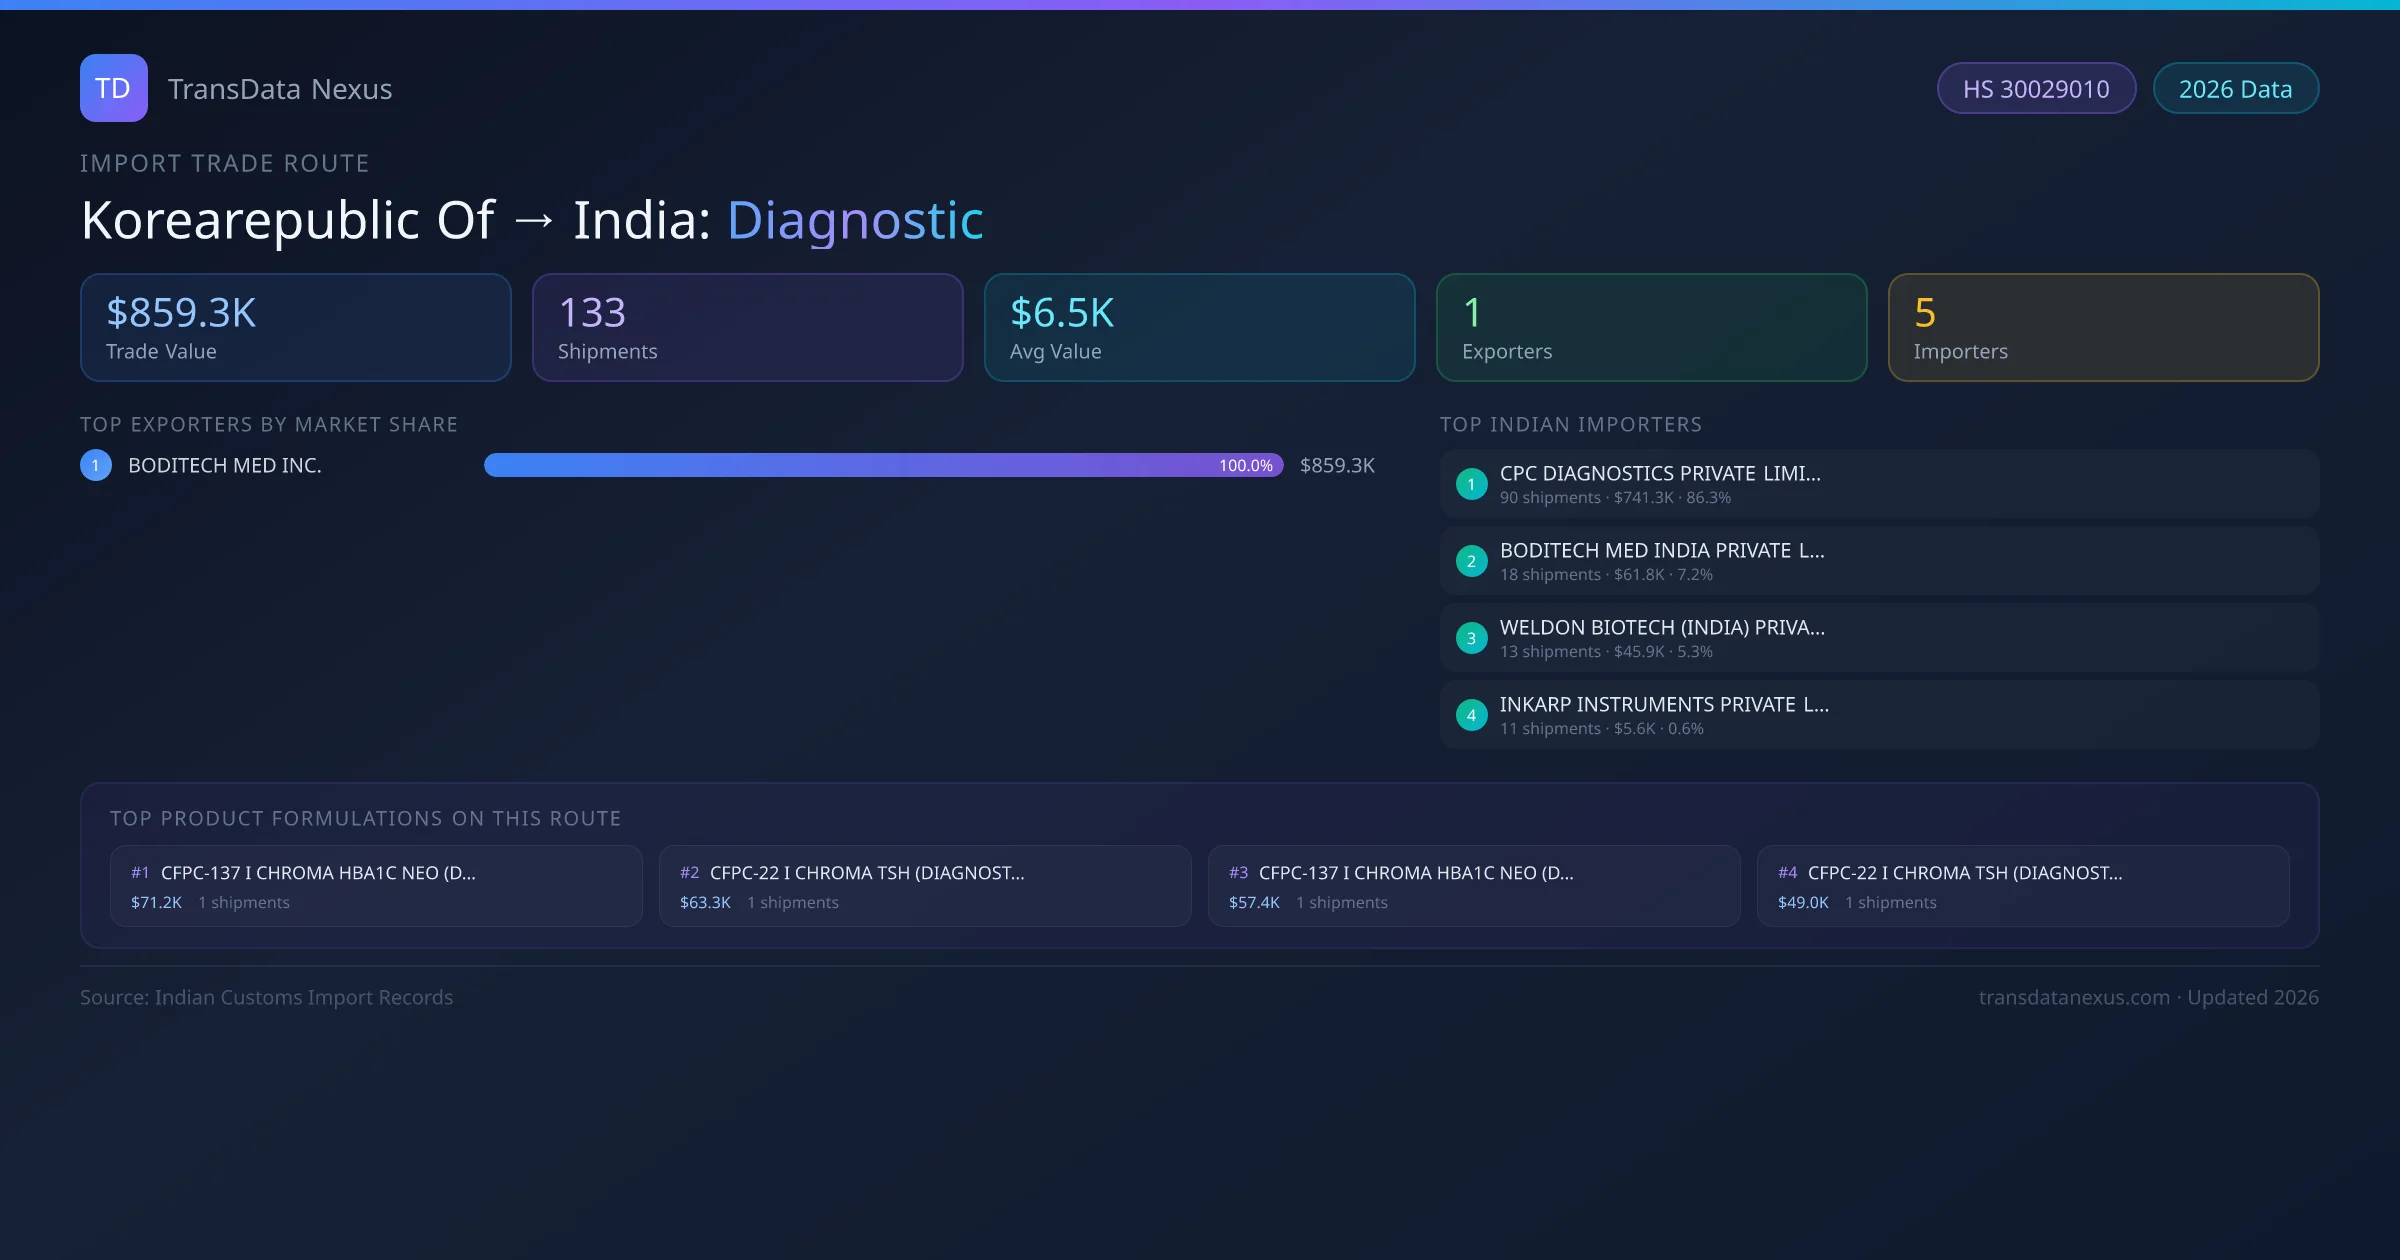Image resolution: width=2400 pixels, height=1260 pixels.
Task: Toggle the HS 30029010 filter pill
Action: (2036, 88)
